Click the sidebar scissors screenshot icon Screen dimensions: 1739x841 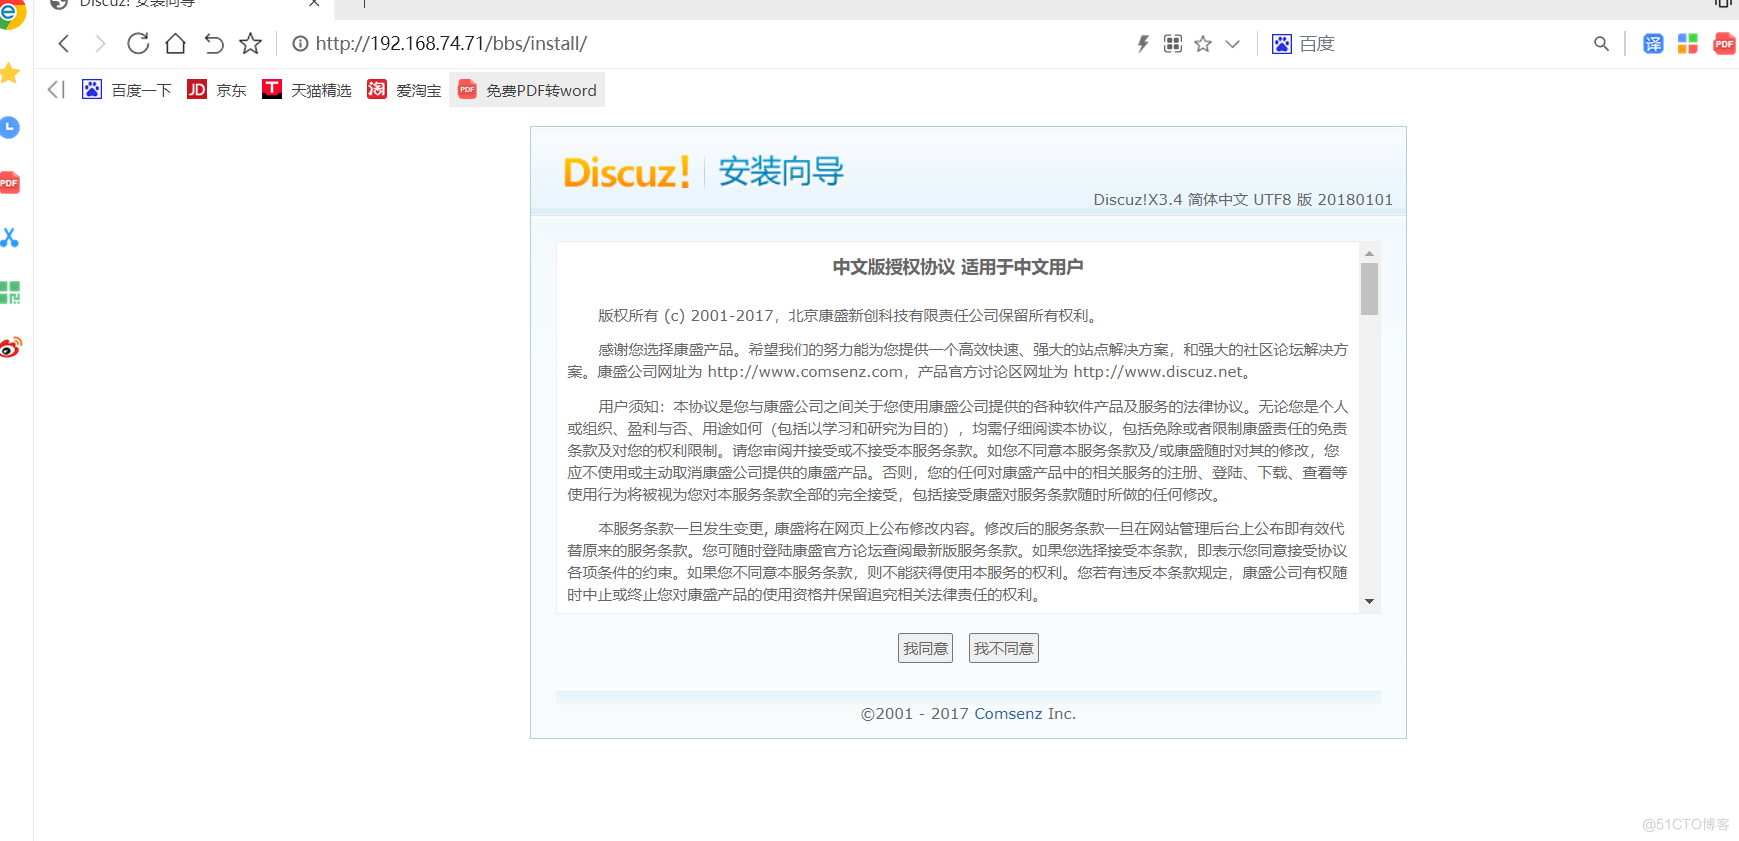[10, 237]
